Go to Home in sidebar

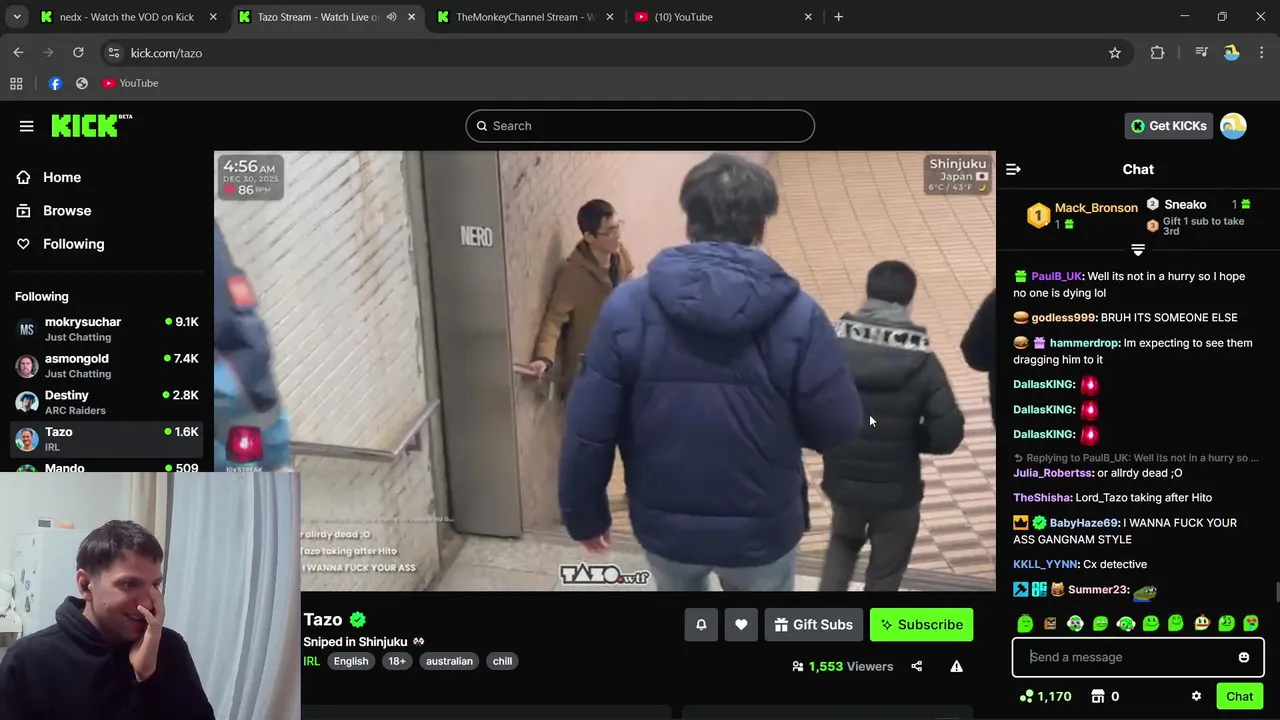[x=62, y=177]
